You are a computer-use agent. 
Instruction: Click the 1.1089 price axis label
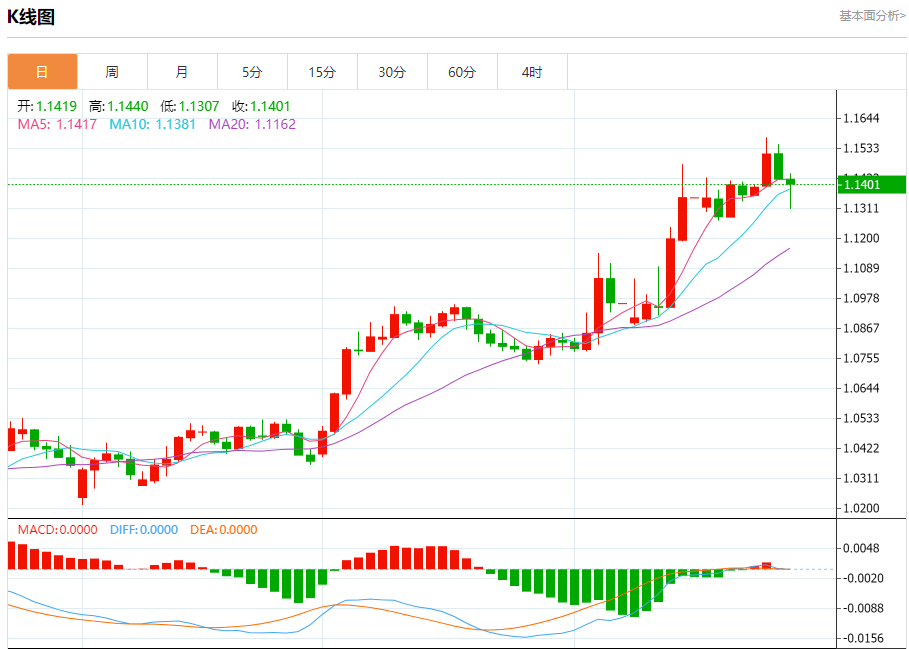coord(863,268)
